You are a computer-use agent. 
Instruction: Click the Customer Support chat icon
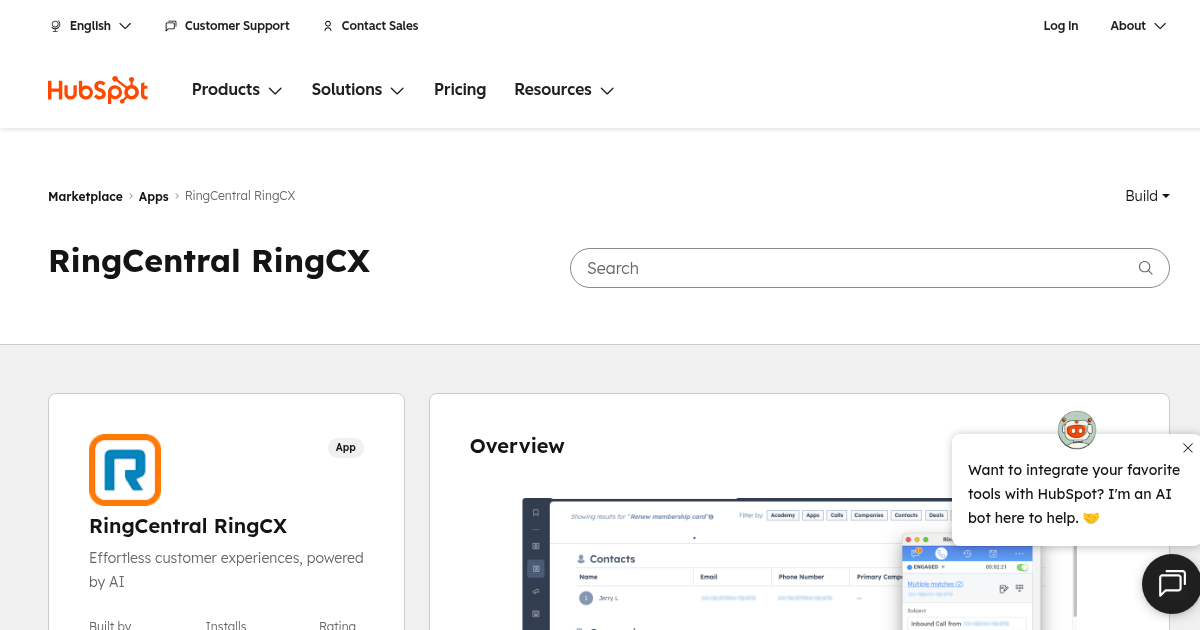(171, 26)
